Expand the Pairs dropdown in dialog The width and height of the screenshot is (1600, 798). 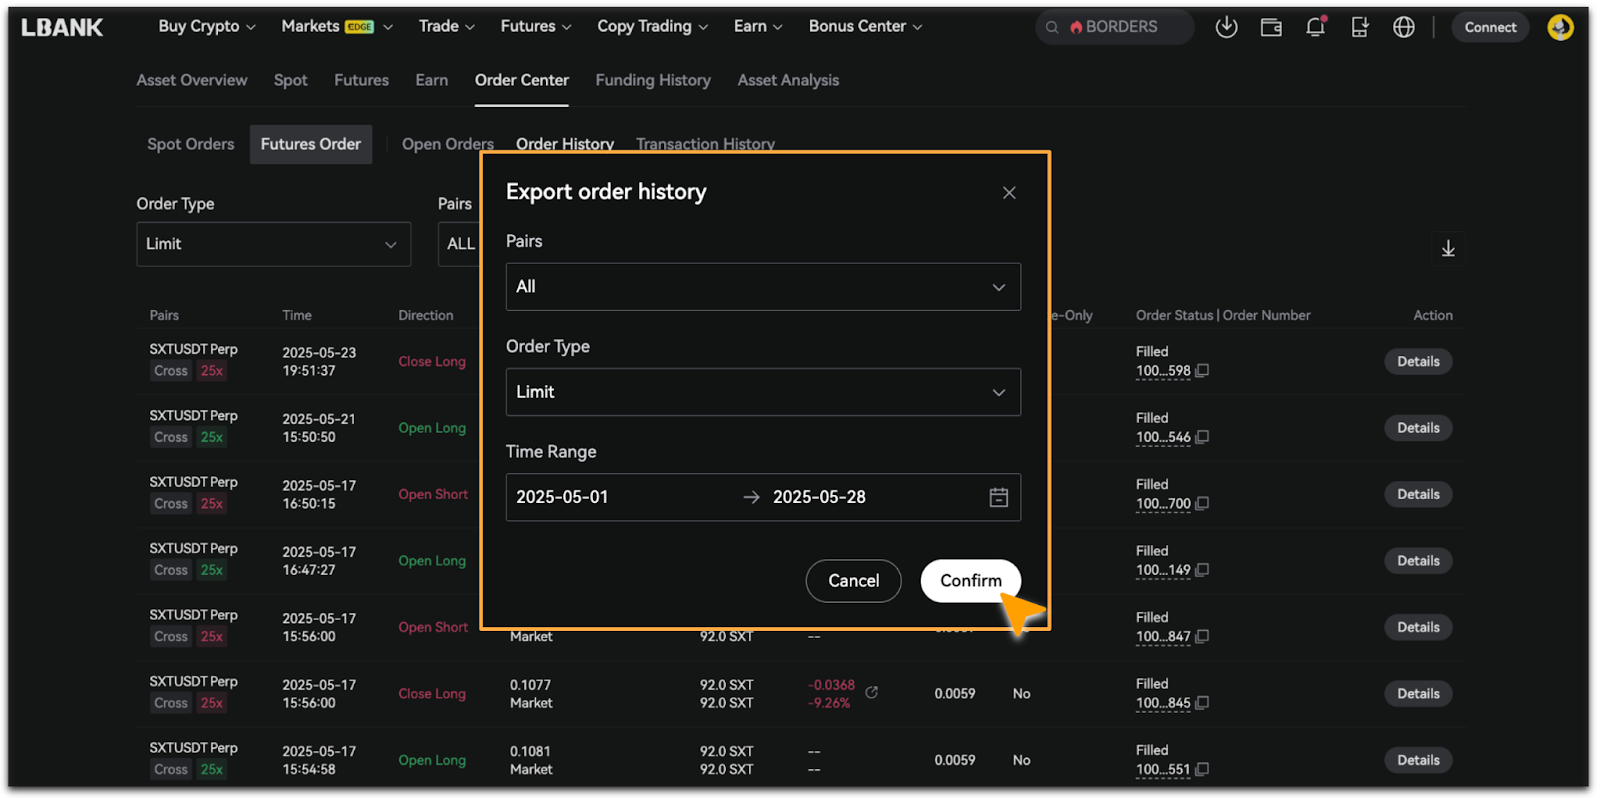pyautogui.click(x=762, y=287)
